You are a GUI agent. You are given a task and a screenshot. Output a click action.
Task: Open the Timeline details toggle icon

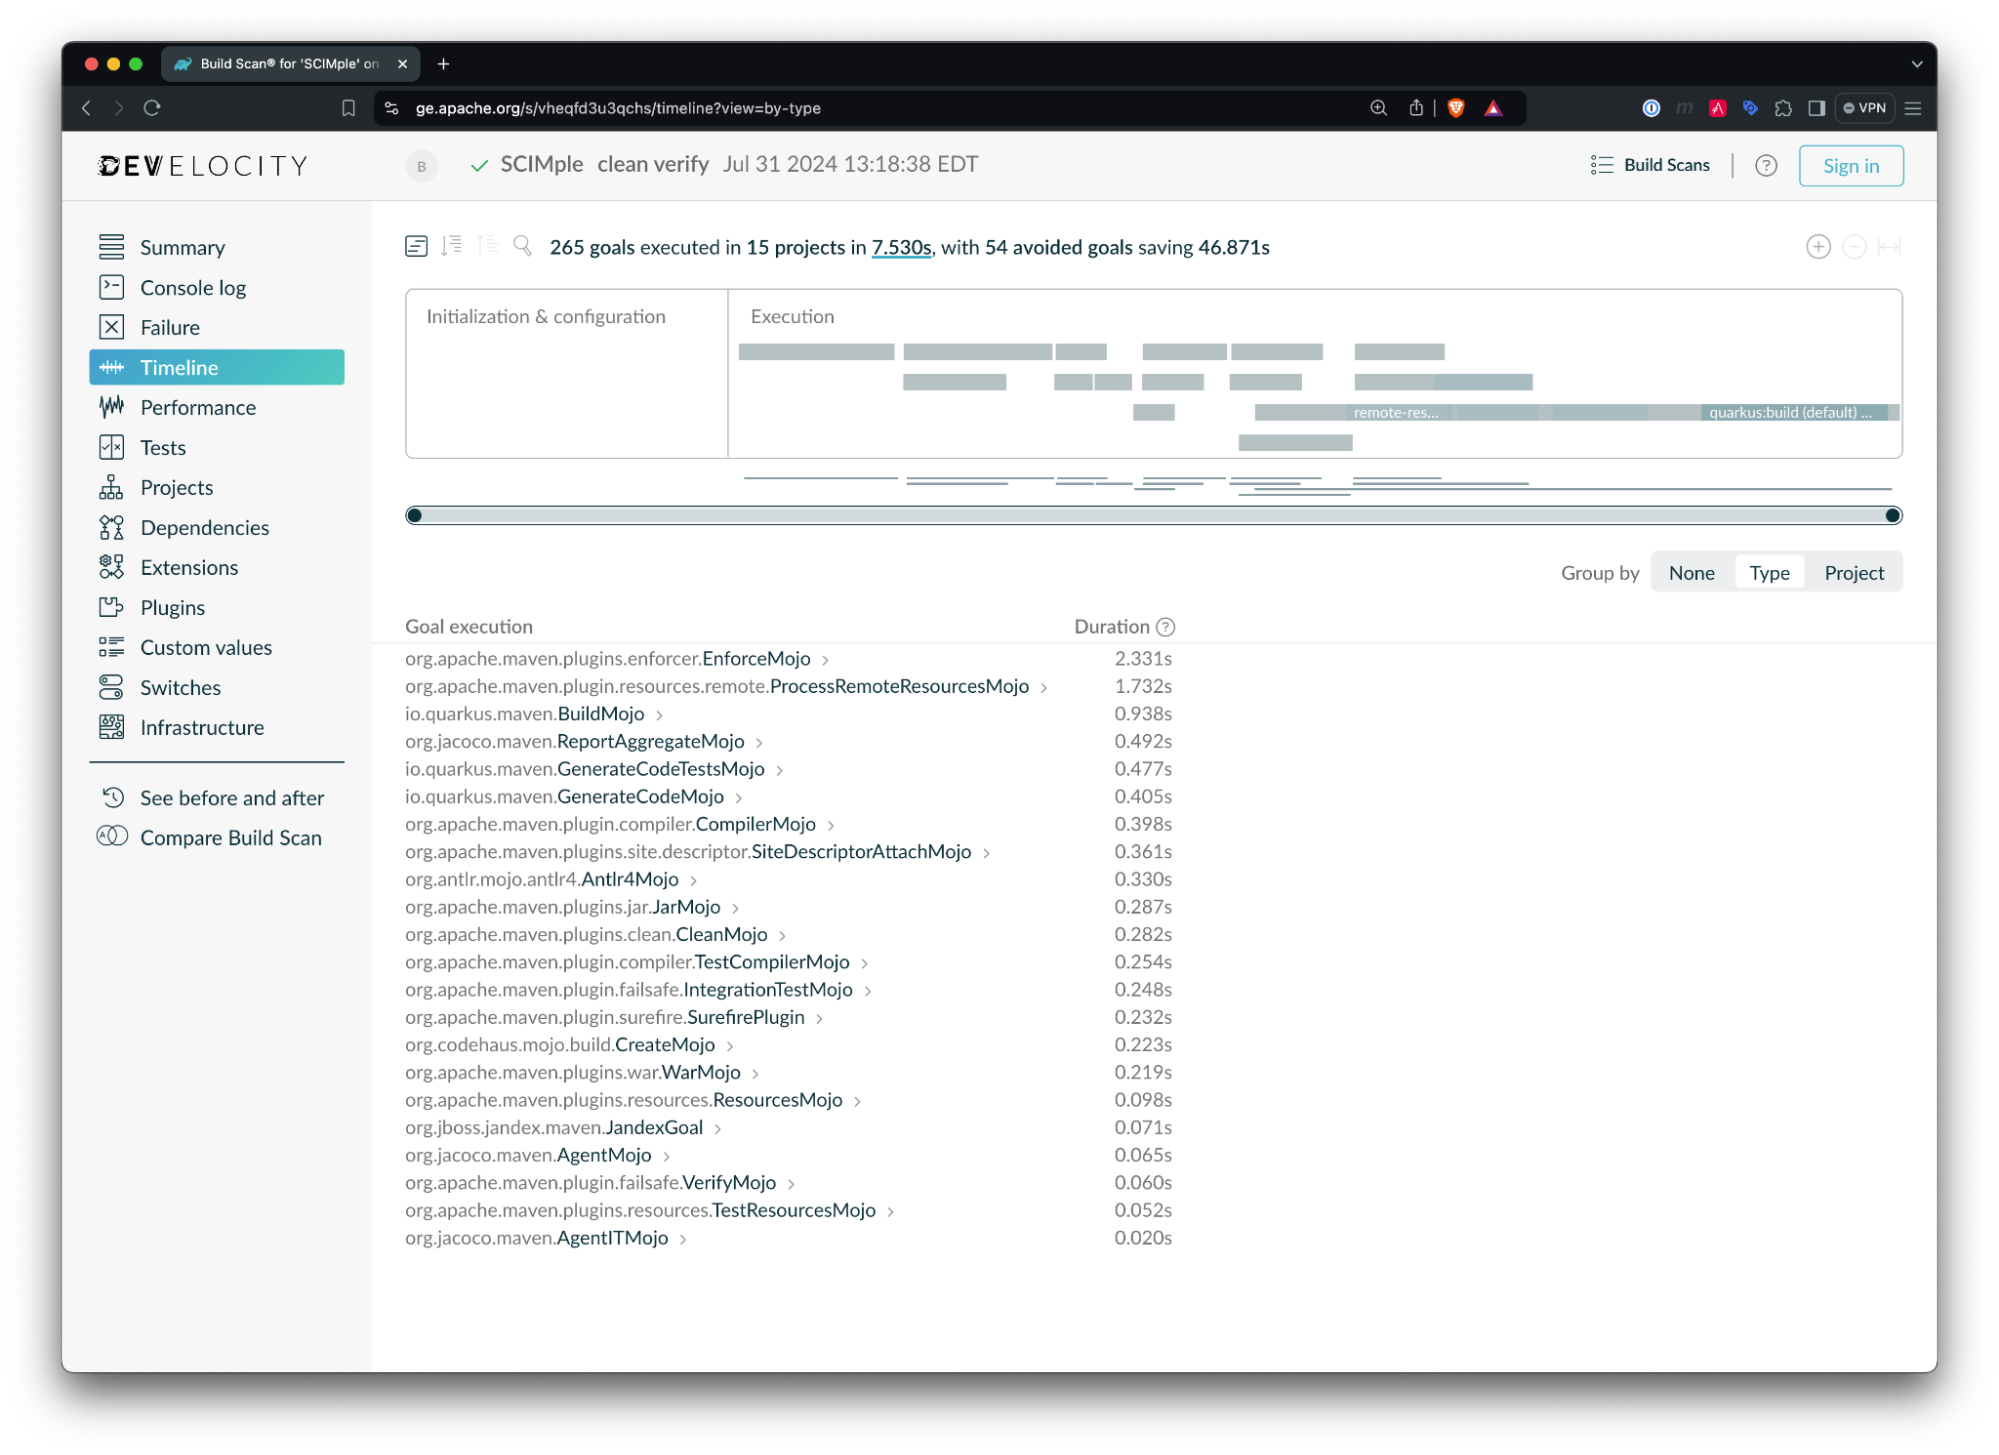416,245
